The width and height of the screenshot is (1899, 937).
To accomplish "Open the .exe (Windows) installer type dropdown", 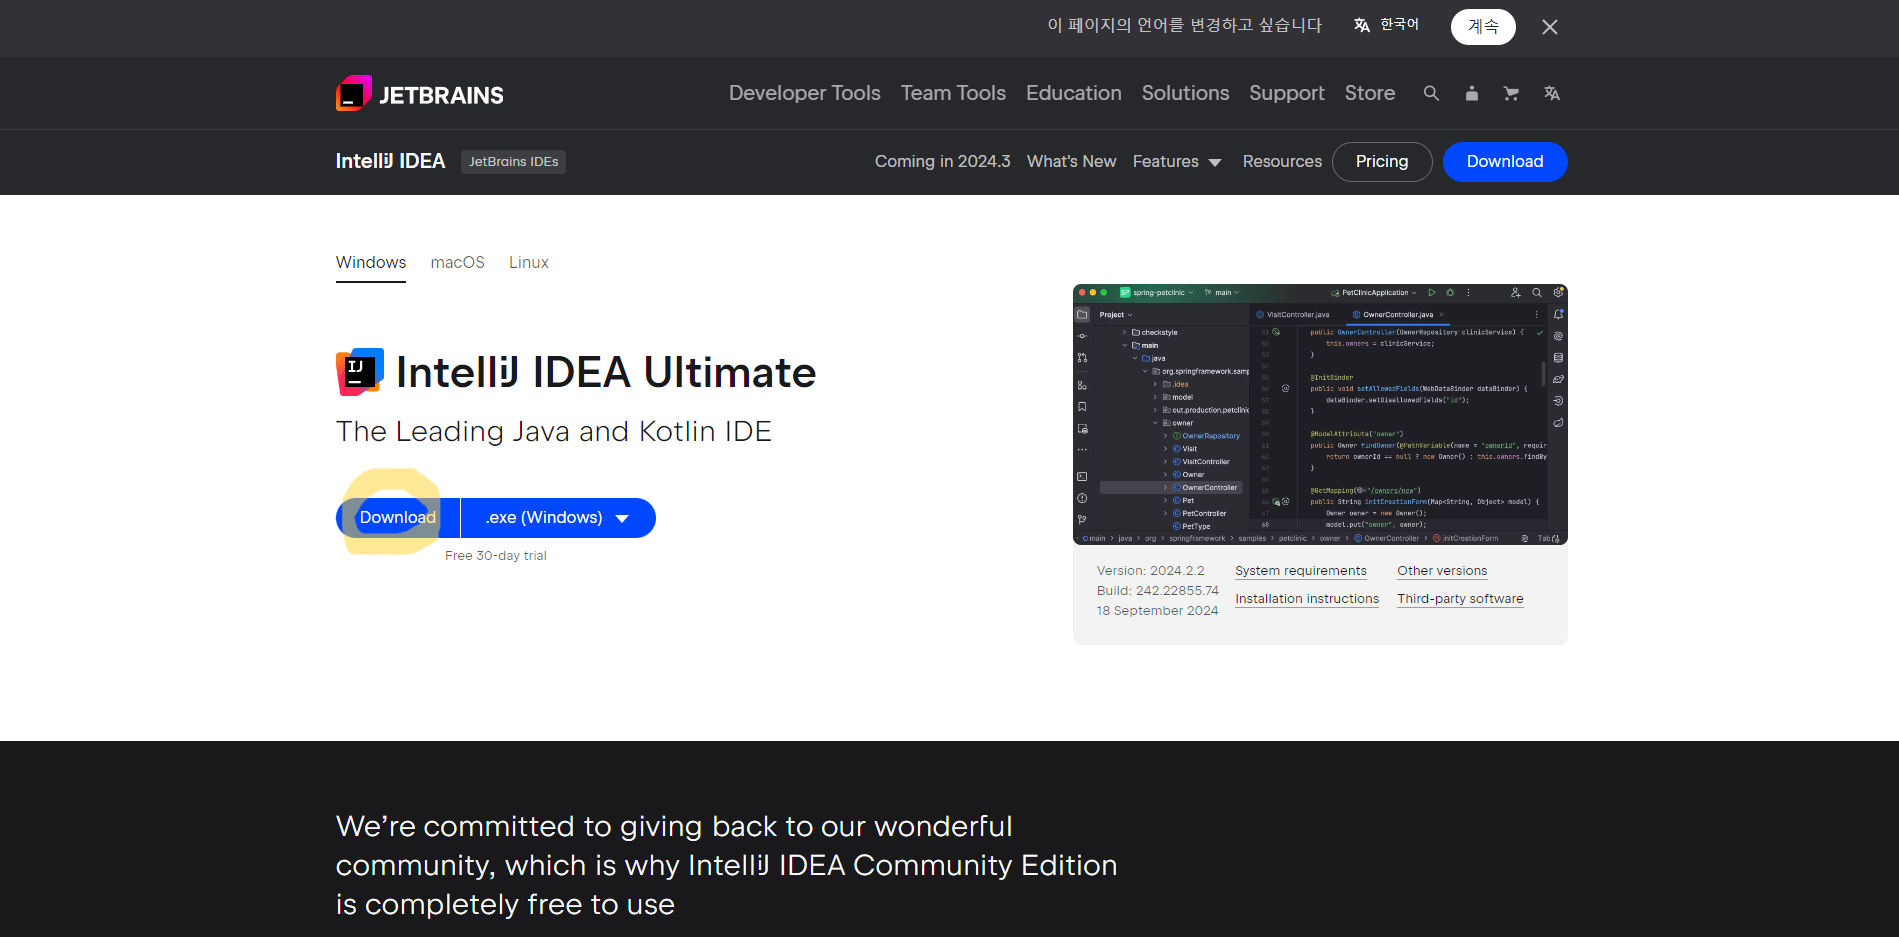I will click(558, 518).
